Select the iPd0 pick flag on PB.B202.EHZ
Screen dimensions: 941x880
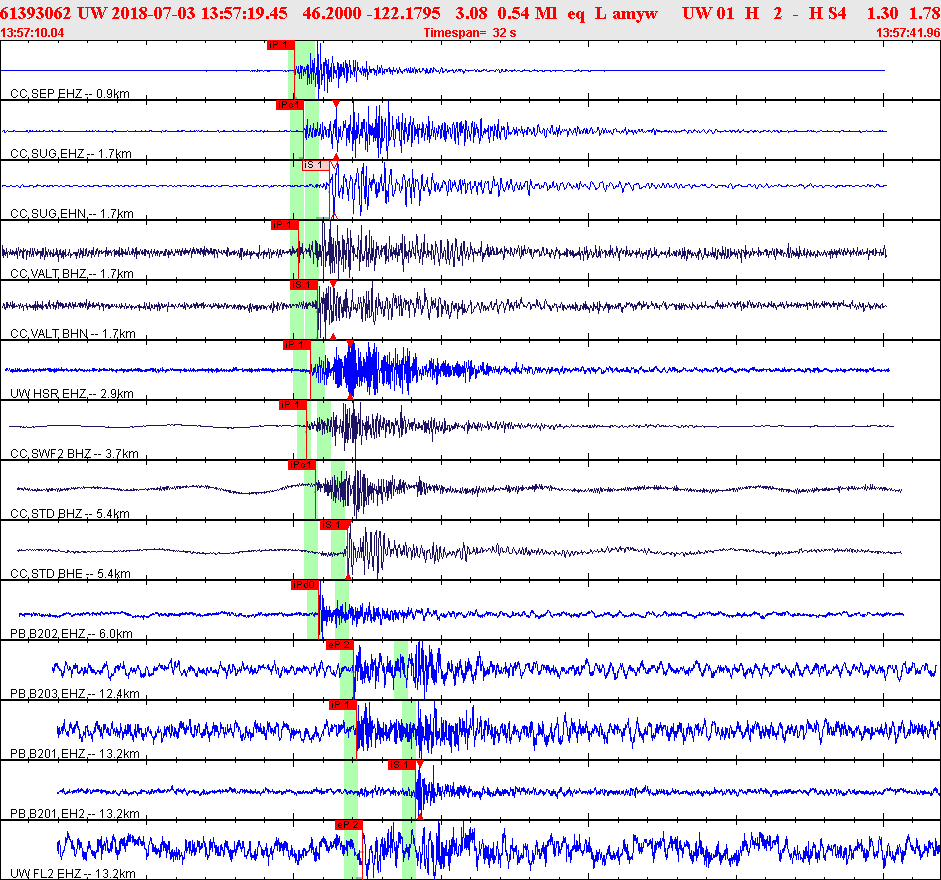pyautogui.click(x=305, y=585)
